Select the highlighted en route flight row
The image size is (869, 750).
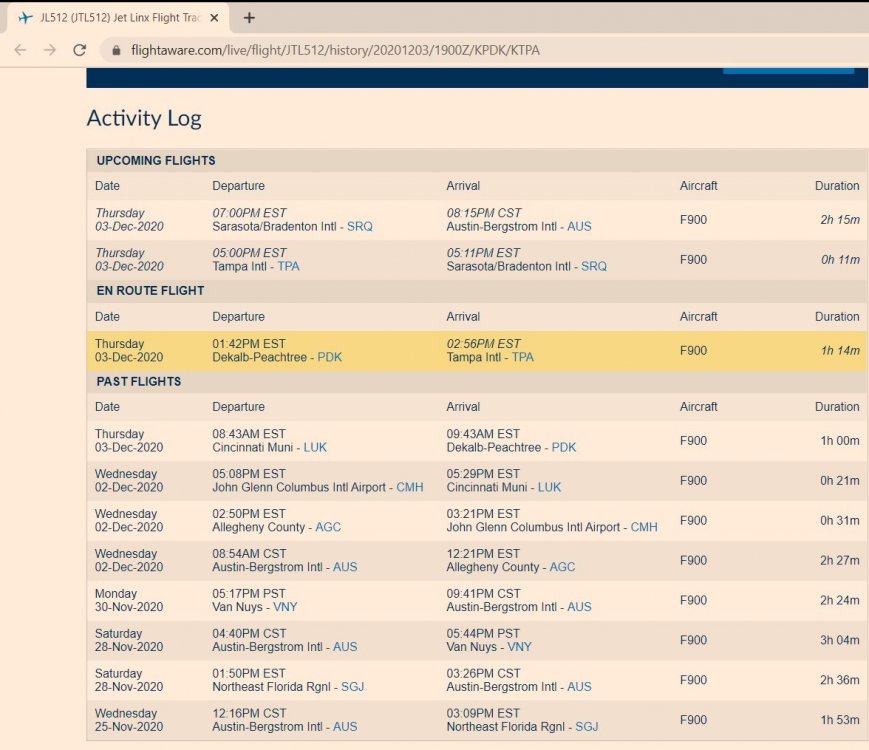click(x=476, y=351)
